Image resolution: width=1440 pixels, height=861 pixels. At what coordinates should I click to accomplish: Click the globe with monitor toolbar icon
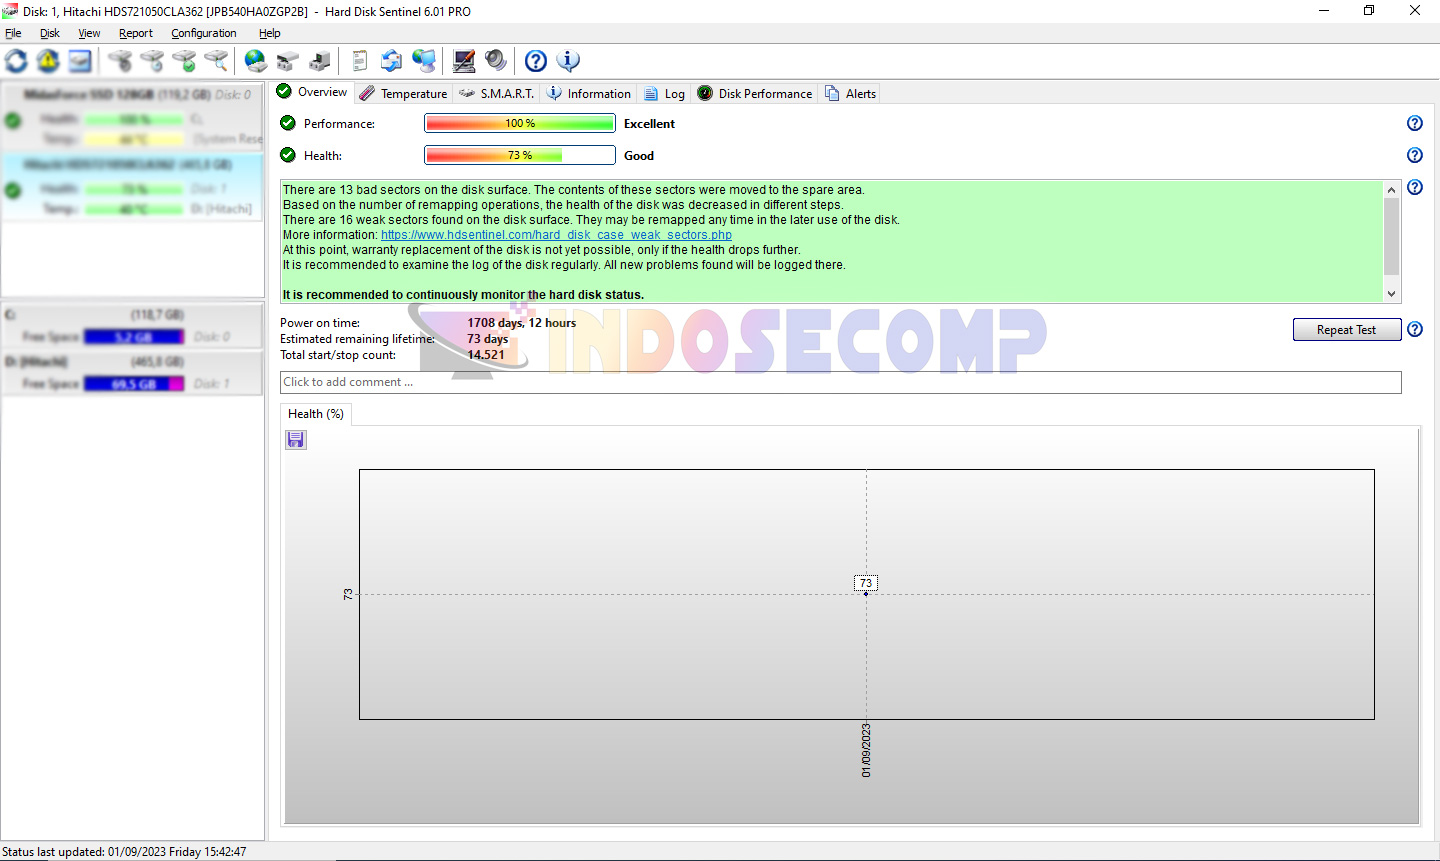coord(424,61)
